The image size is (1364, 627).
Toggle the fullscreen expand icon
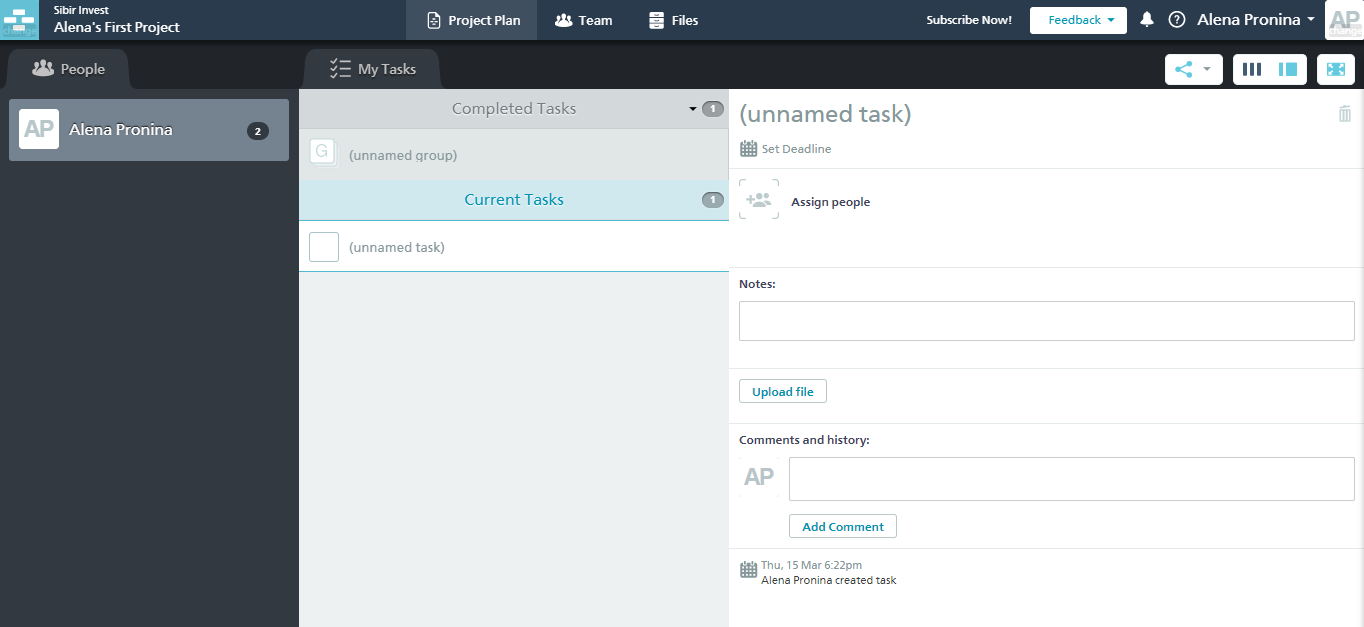(x=1336, y=69)
